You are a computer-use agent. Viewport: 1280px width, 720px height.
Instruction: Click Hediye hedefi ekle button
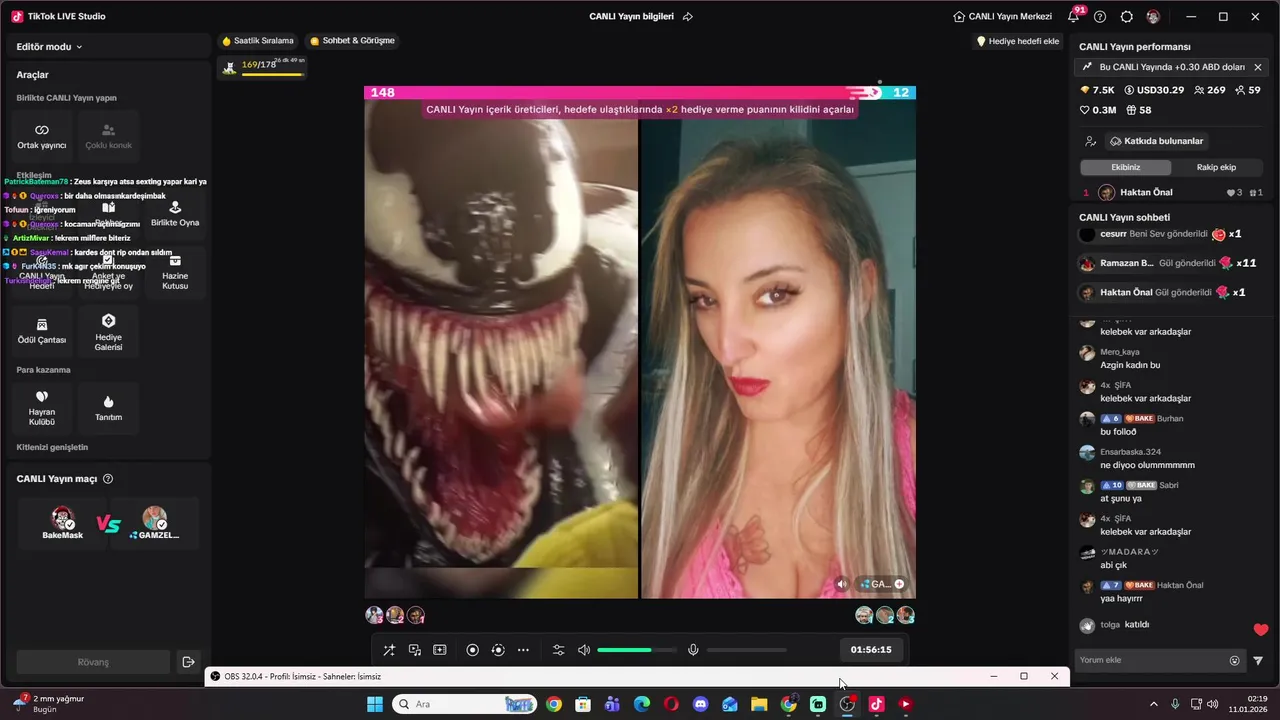coord(1018,41)
